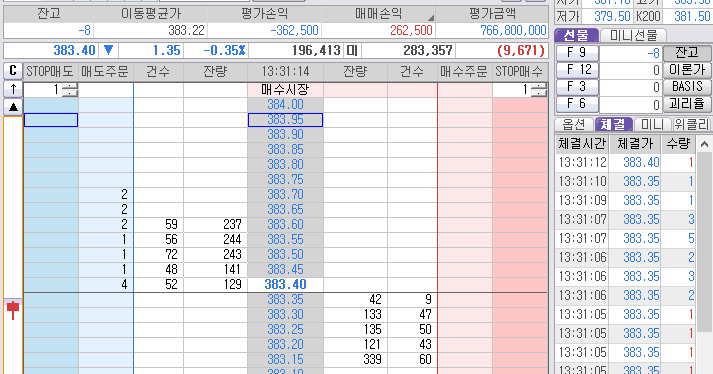
Task: Click the STOP매도 column header
Action: coord(50,71)
